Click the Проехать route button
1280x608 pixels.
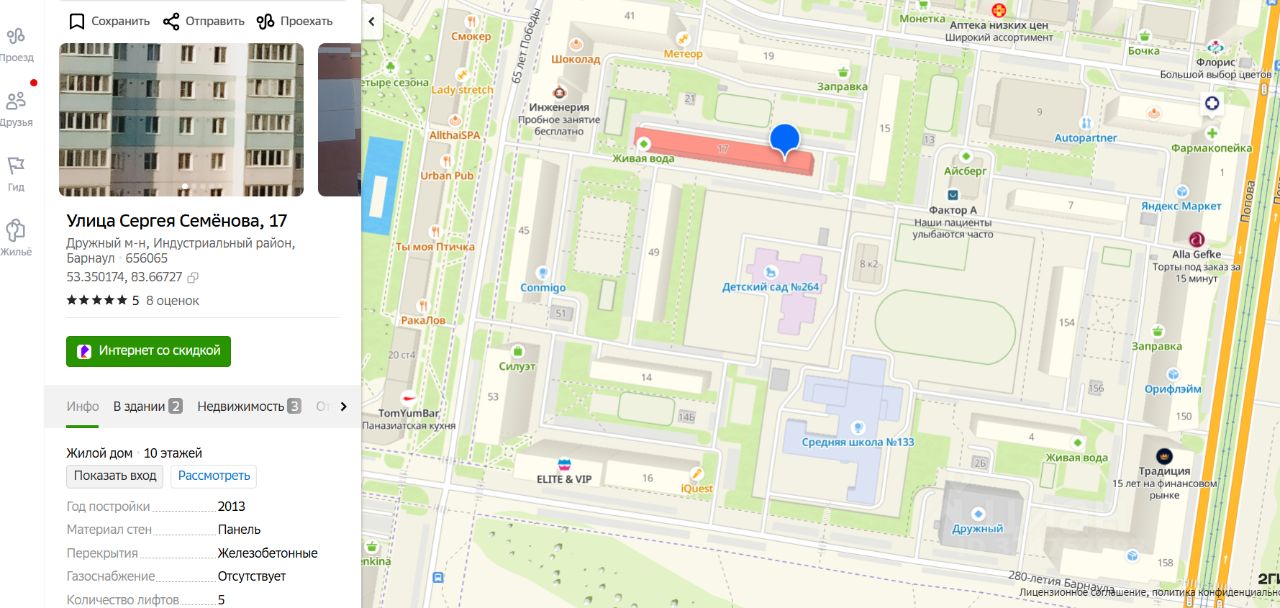point(295,21)
